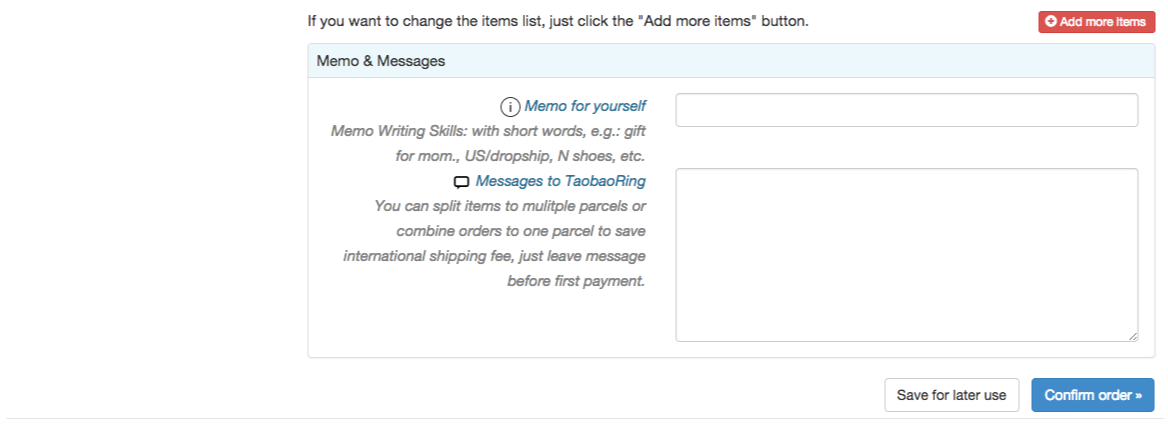
Task: Click Save for later use
Action: tap(951, 395)
